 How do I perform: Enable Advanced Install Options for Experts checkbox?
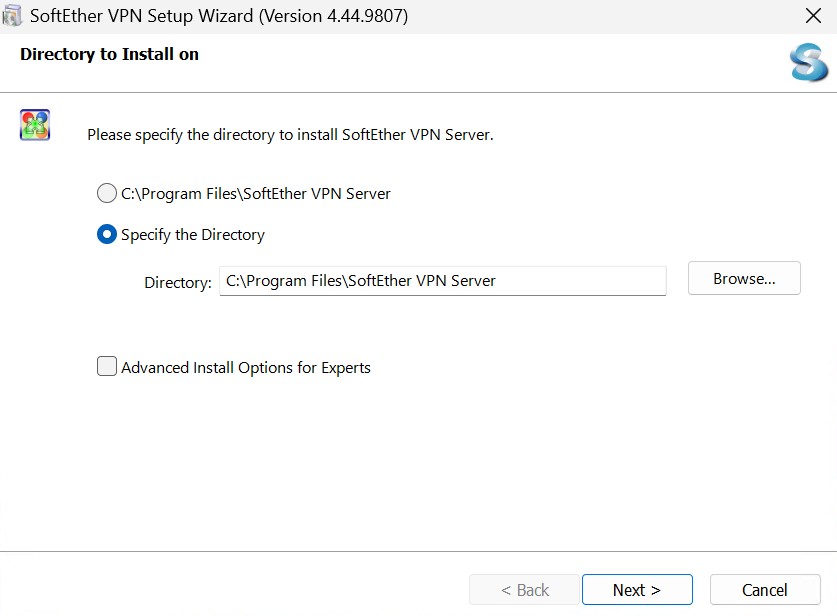coord(106,367)
